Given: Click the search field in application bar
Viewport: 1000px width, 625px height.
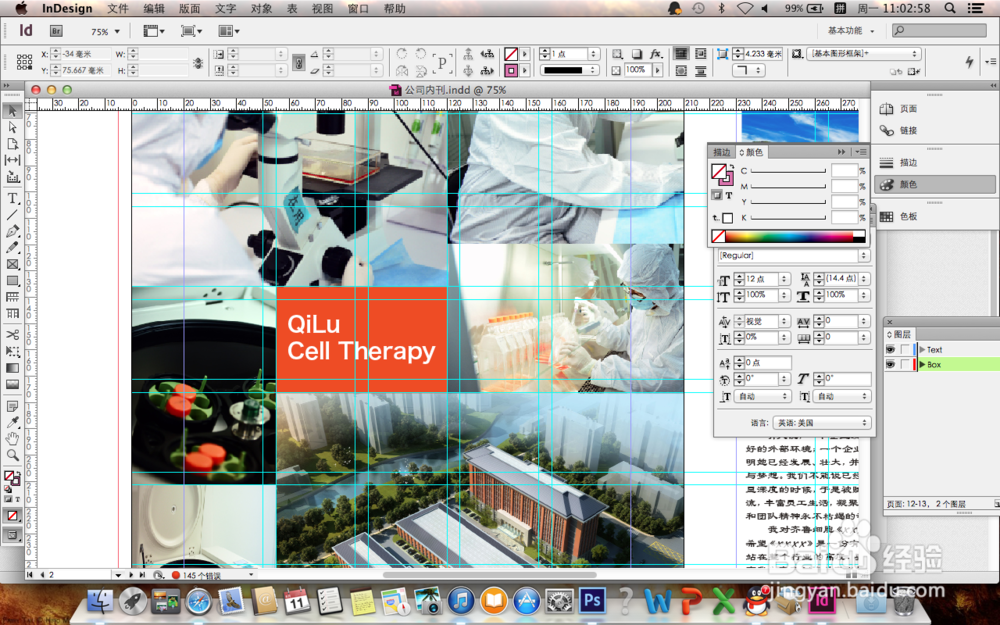Looking at the screenshot, I should click(939, 31).
